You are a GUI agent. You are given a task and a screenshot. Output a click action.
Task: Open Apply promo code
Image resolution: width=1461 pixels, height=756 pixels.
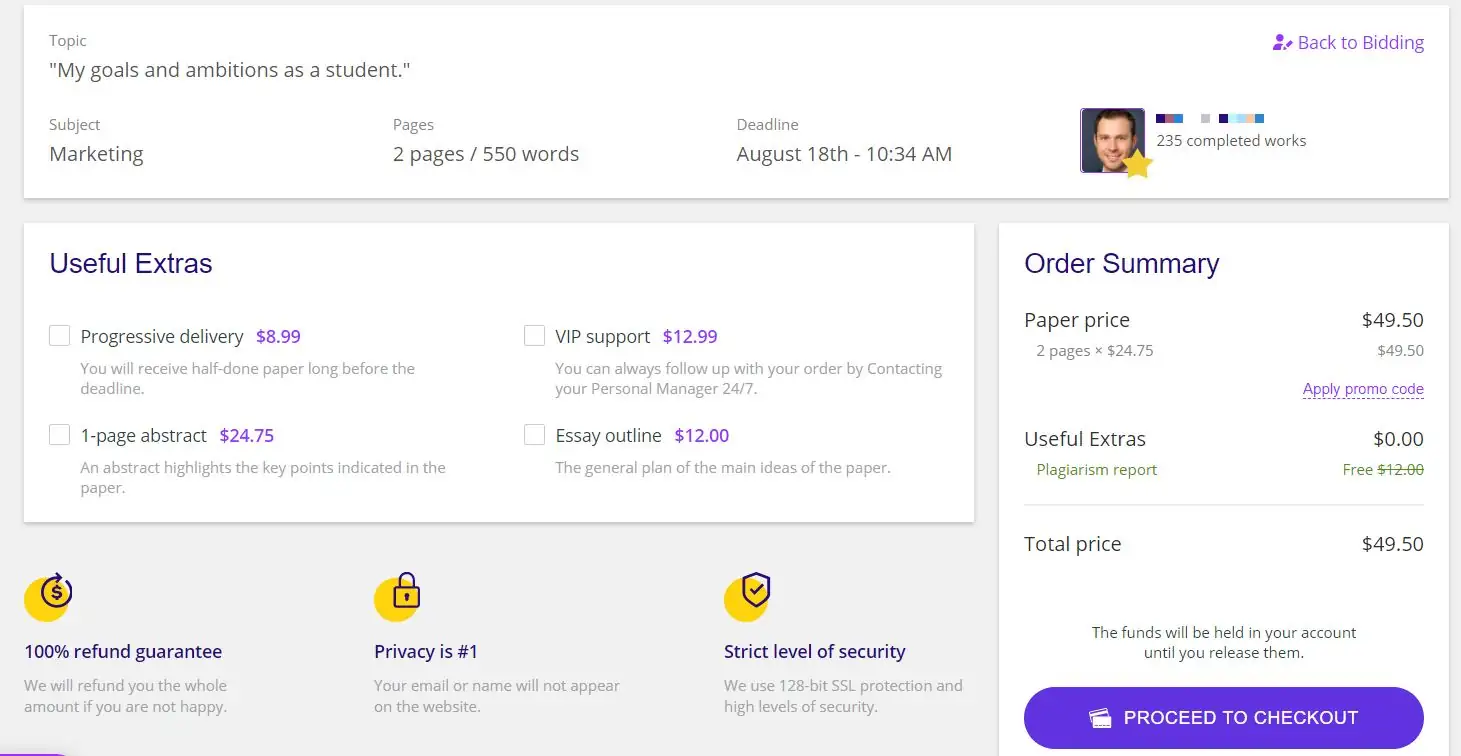[1363, 389]
